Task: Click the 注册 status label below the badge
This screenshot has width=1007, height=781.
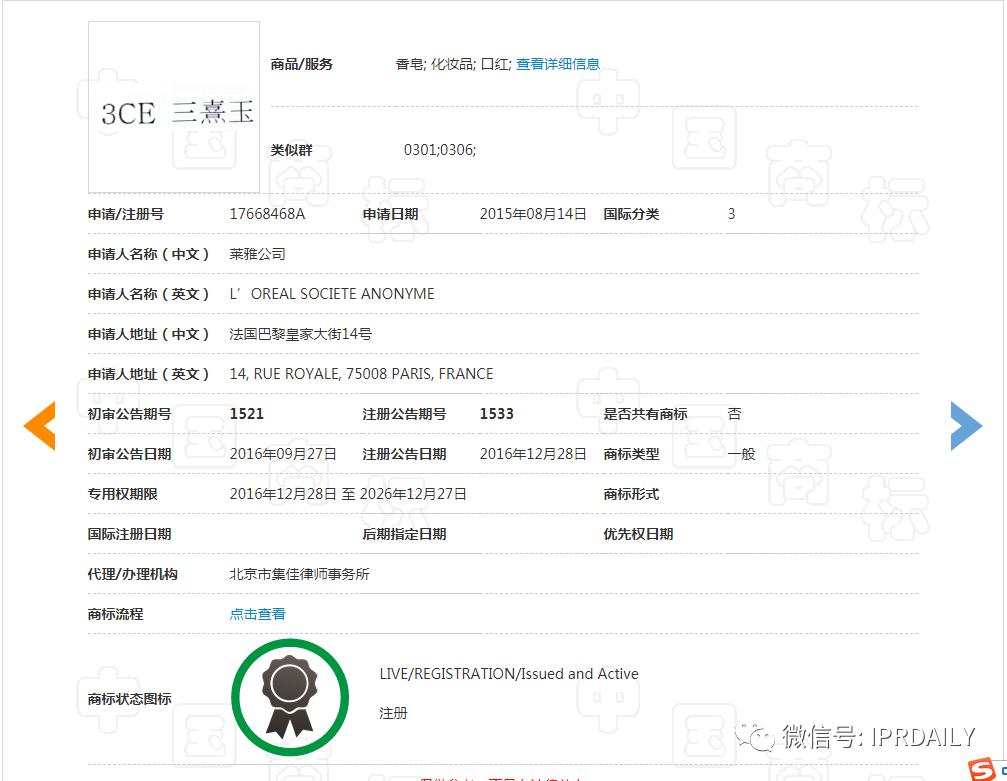Action: [x=394, y=713]
